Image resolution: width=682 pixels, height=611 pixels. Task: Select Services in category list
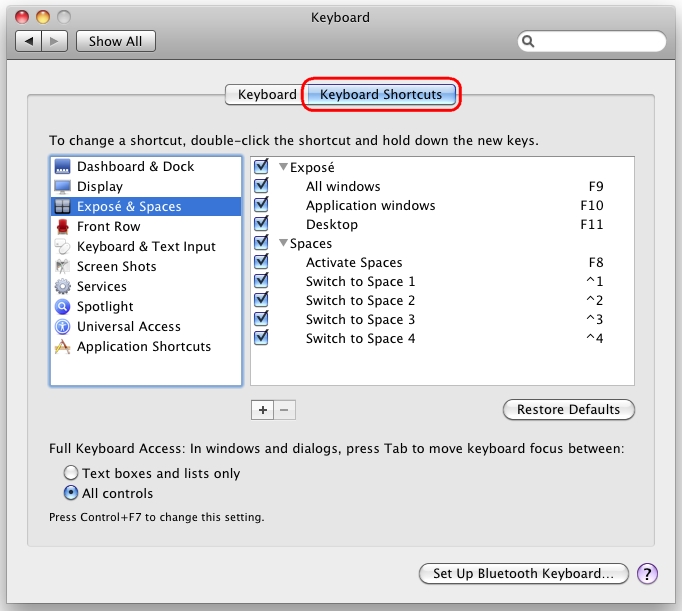146,287
